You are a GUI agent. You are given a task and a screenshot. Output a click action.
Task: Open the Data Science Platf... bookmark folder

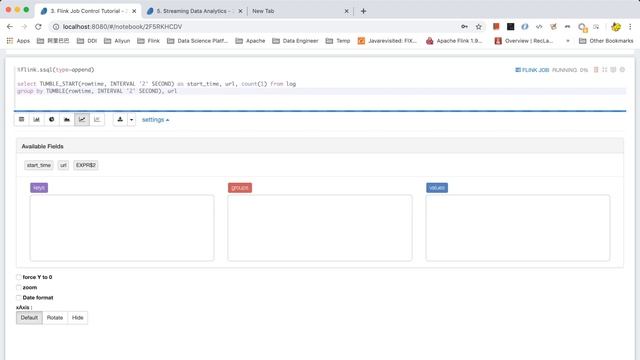(x=198, y=41)
